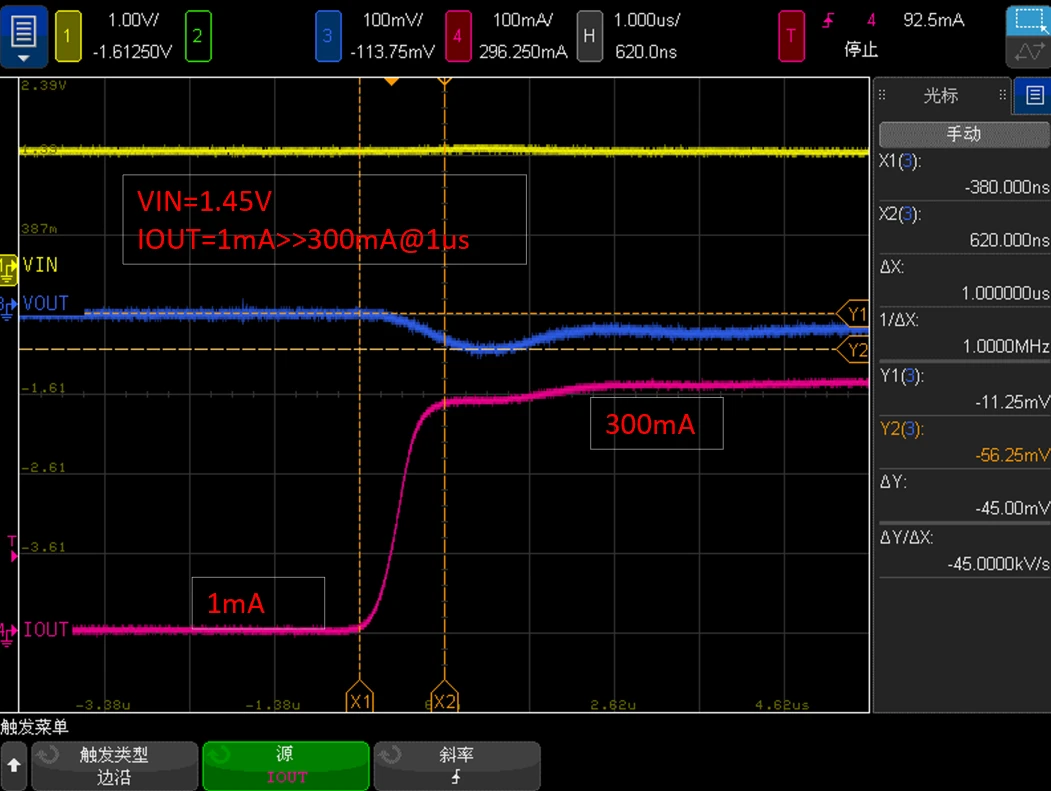Open the 斜率 slope selector
Screen dimensions: 1051x791
(457, 766)
